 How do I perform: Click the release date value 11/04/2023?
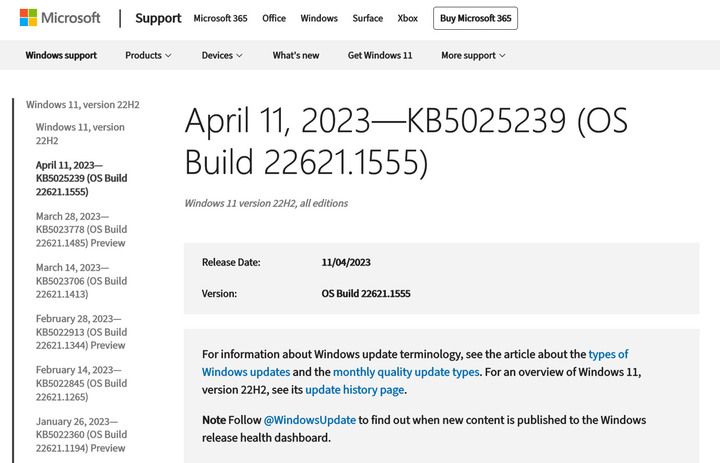[x=346, y=262]
